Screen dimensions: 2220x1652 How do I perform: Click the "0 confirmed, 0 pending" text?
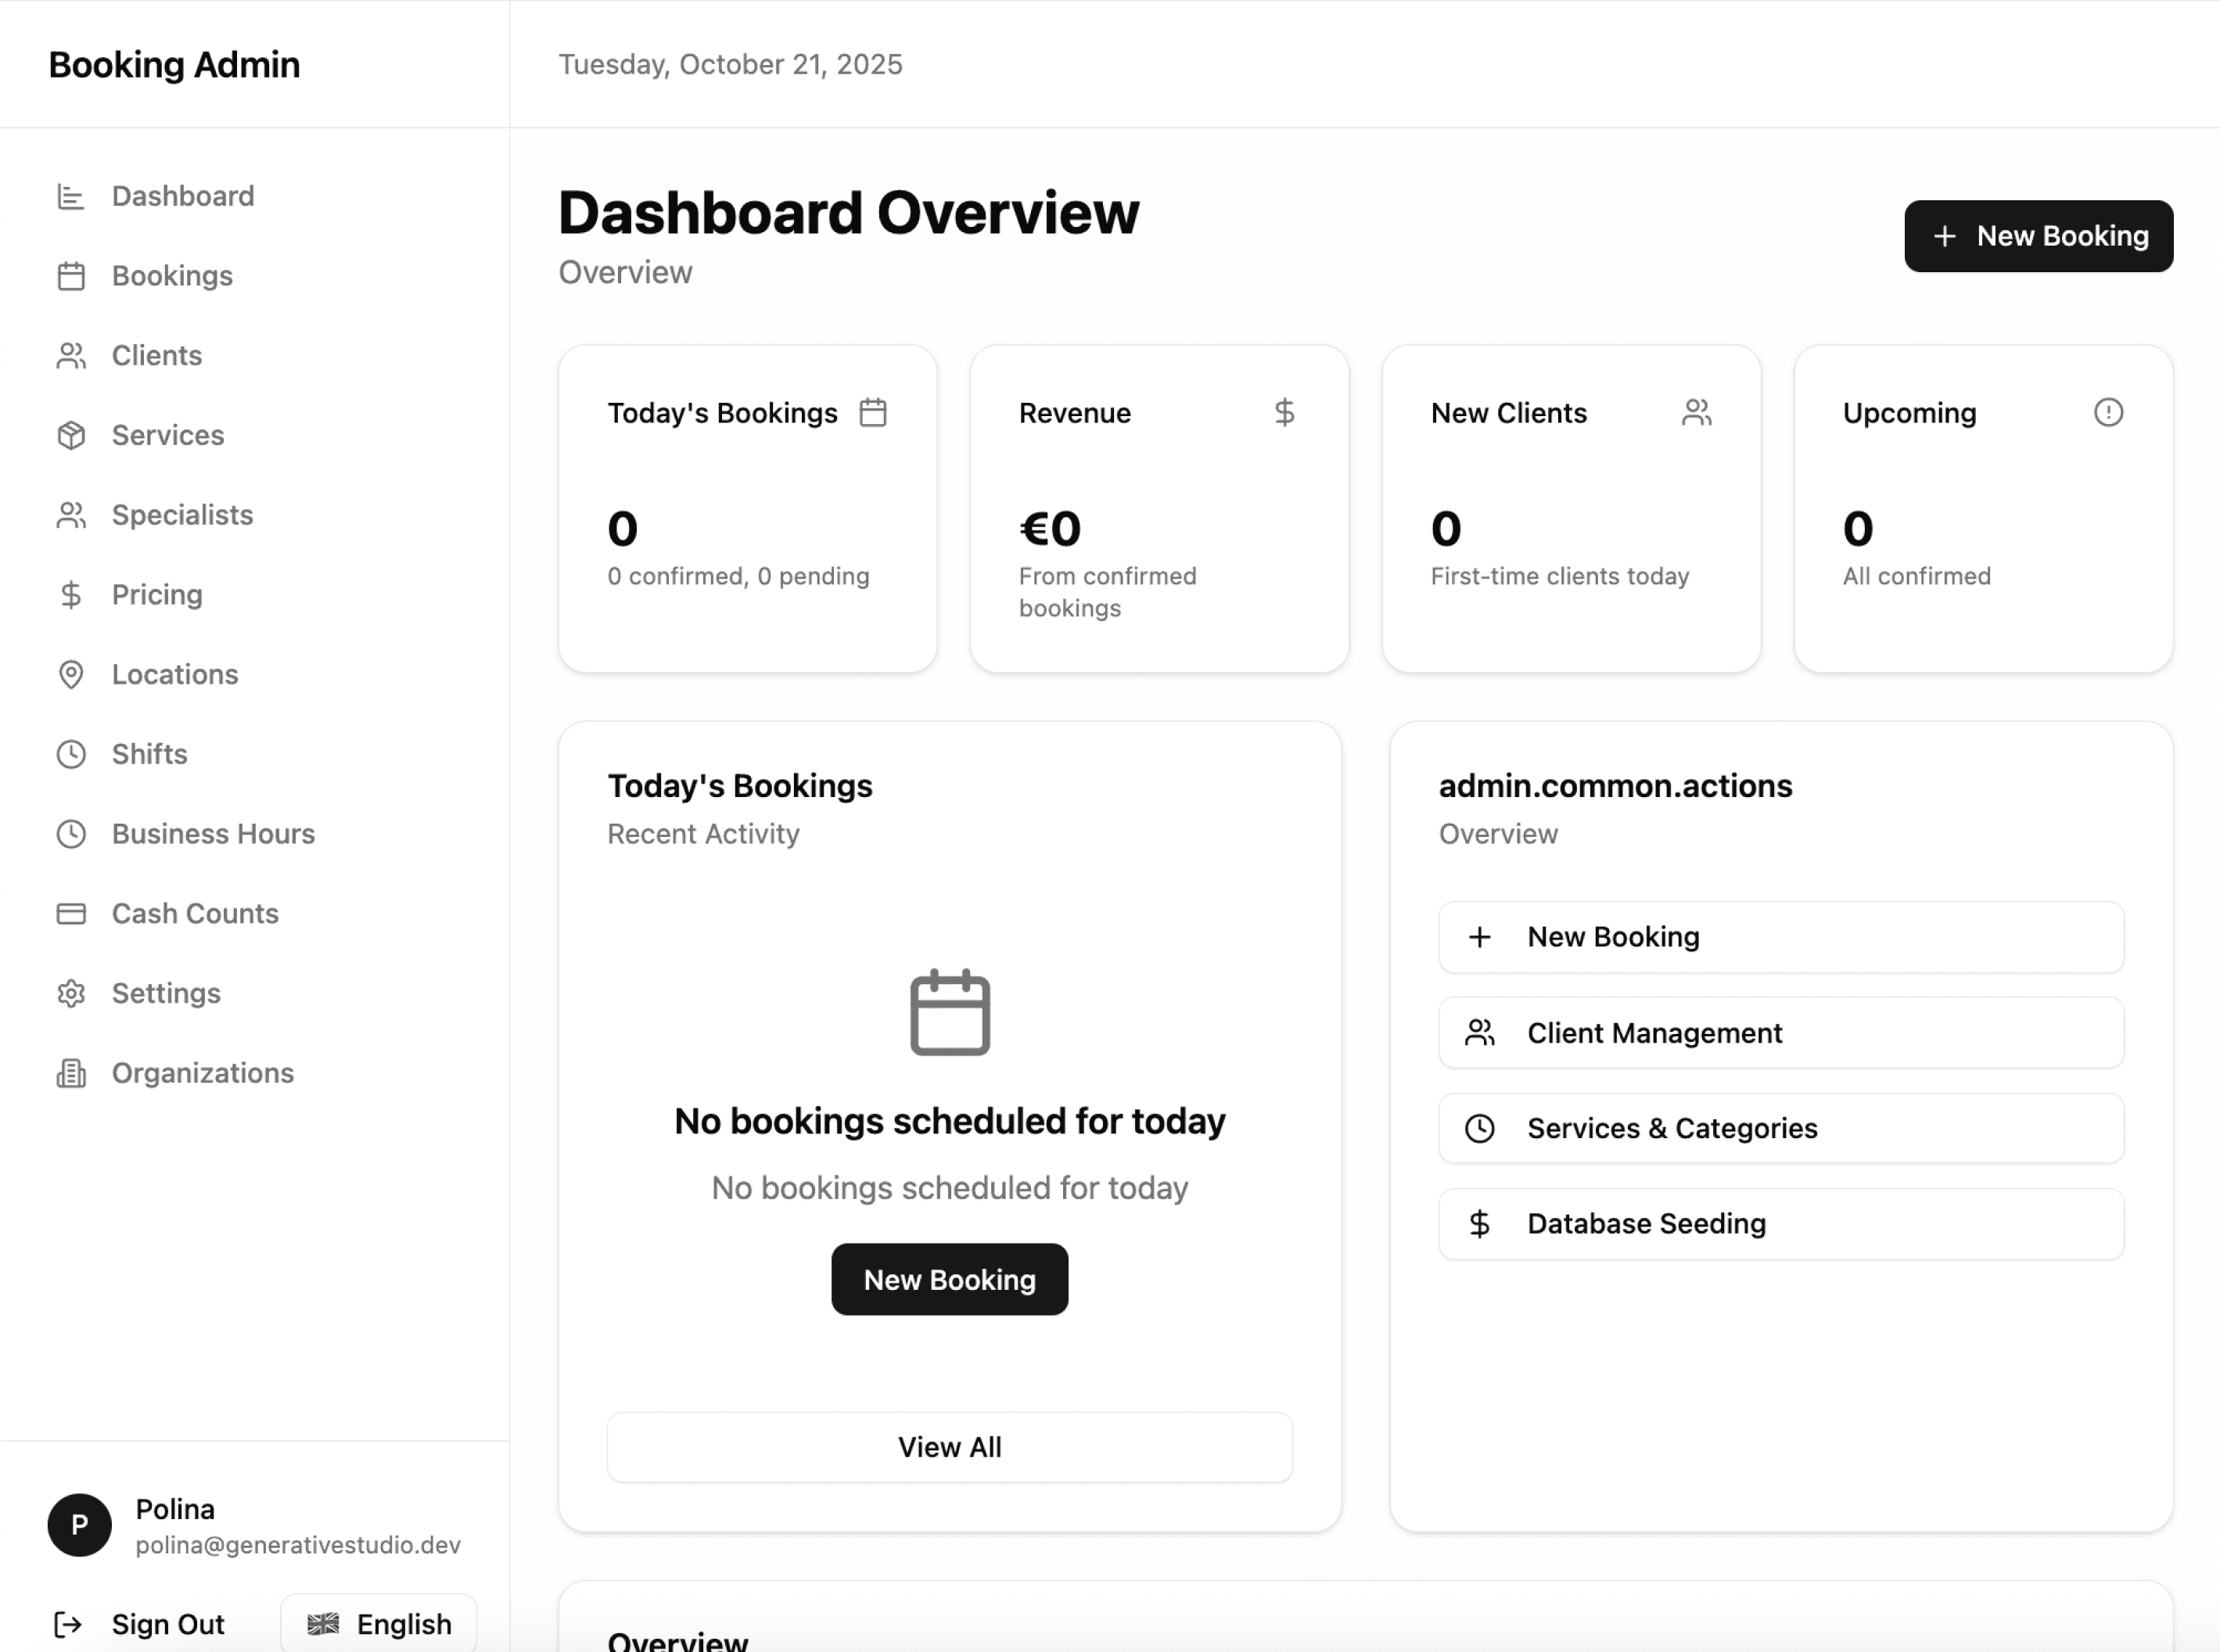click(x=738, y=576)
